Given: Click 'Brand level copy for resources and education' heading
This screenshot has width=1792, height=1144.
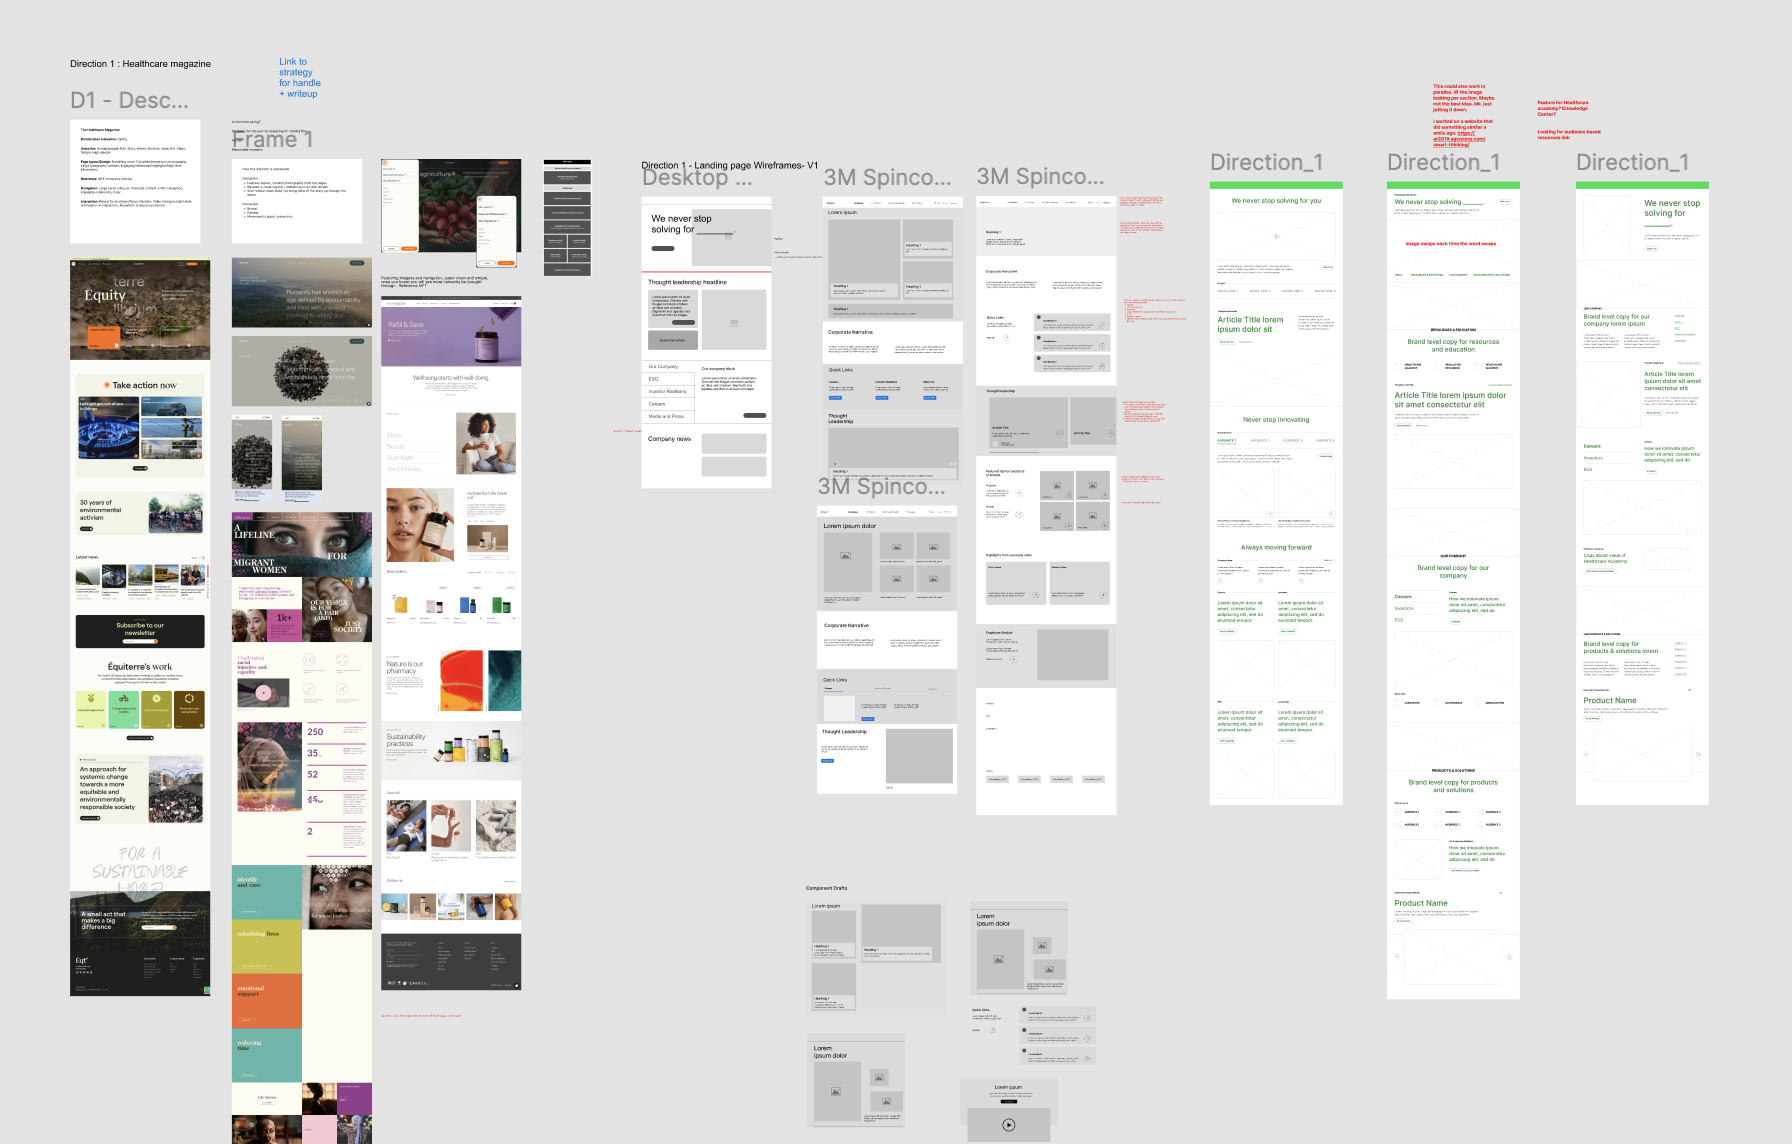Looking at the screenshot, I should tap(1453, 345).
